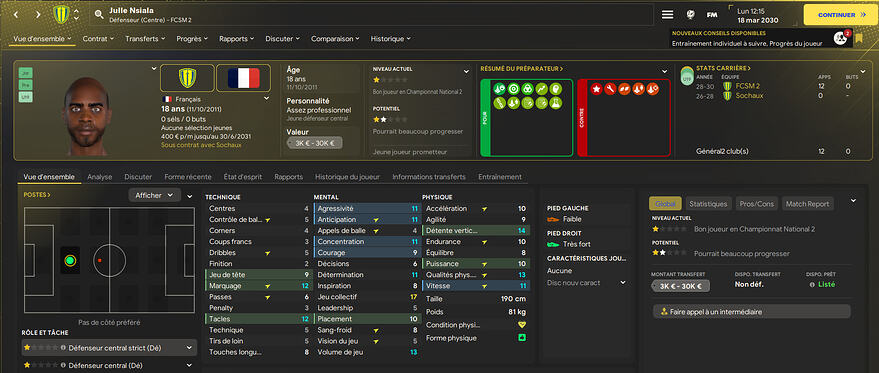Viewport: 879px width, 373px height.
Task: Open the Contrat menu
Action: (98, 39)
